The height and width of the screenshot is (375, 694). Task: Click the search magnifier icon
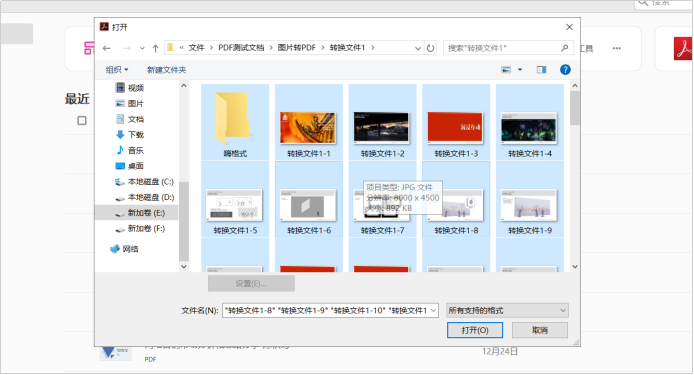pos(564,48)
